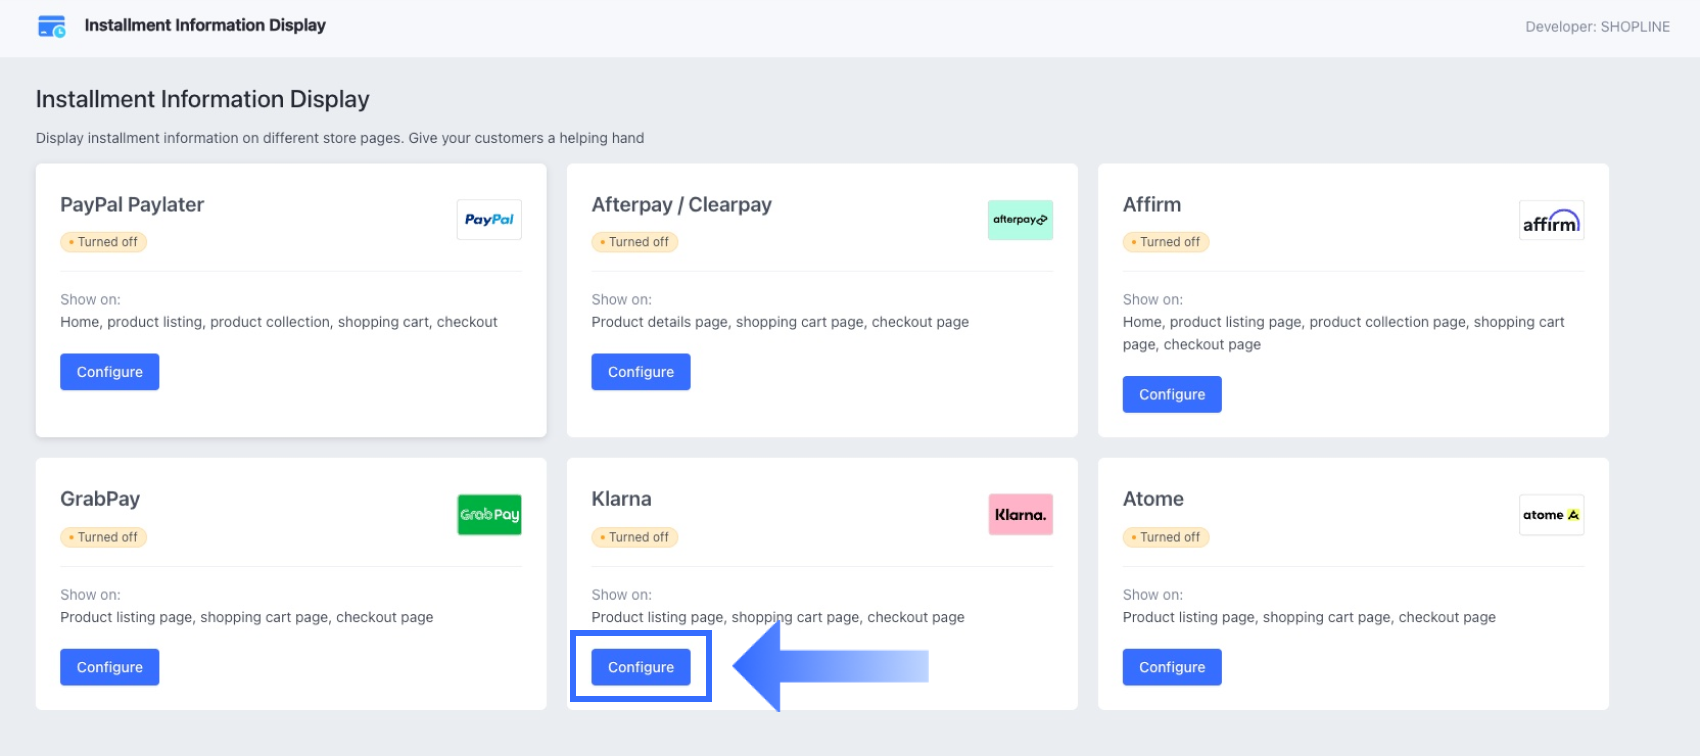Open Afterpay / Clearpay Configure button

[641, 372]
